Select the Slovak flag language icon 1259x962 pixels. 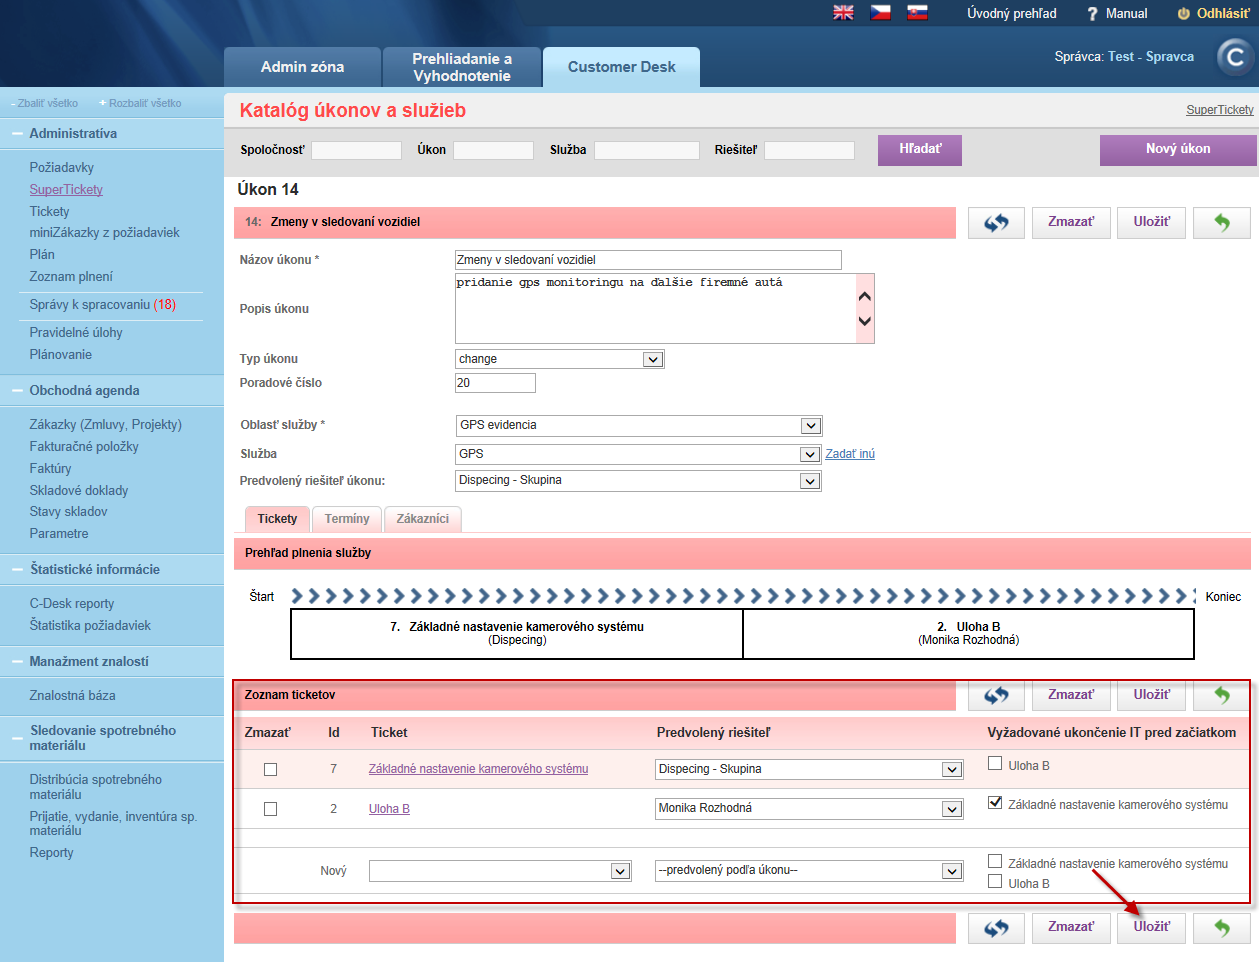point(917,13)
